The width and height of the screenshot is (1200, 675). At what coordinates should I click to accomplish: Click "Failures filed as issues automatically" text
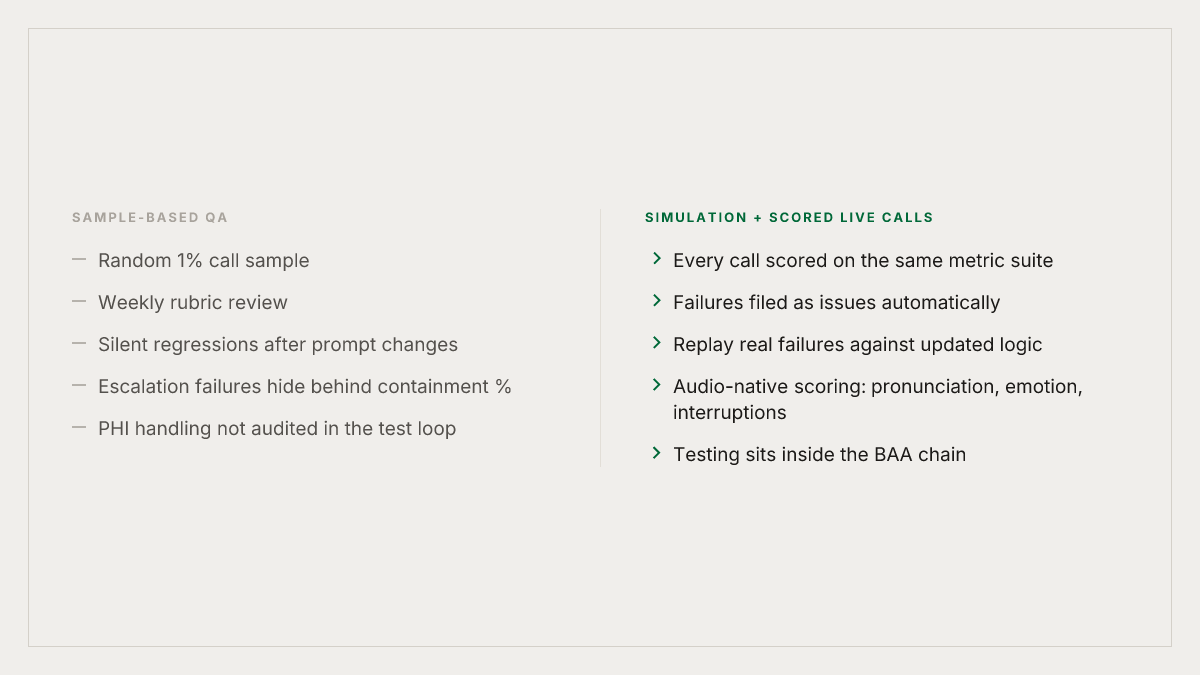(837, 302)
